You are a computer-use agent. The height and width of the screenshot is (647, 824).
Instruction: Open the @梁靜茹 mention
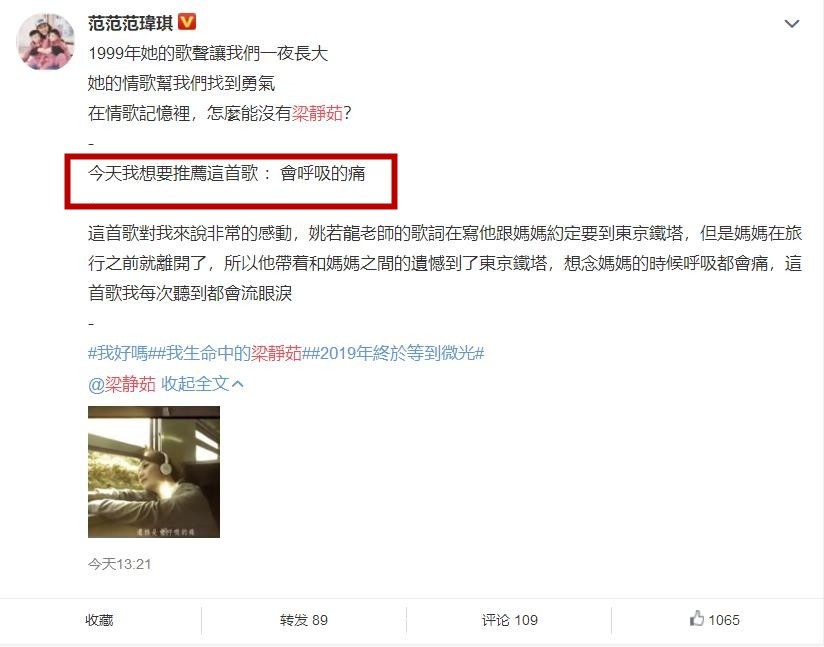pyautogui.click(x=122, y=384)
